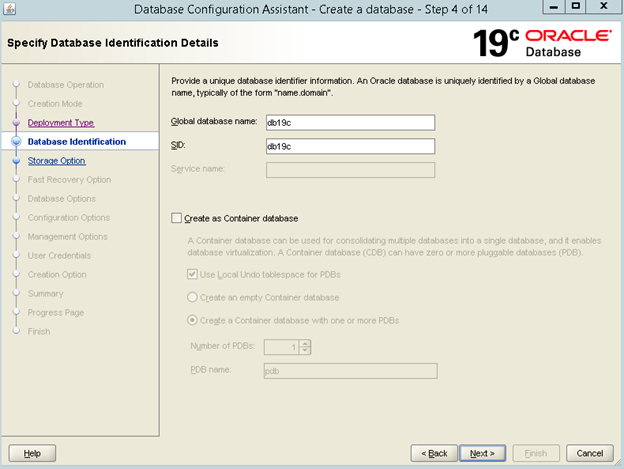Viewport: 624px width, 469px height.
Task: Close the Database Configuration Assistant window
Action: [604, 7]
